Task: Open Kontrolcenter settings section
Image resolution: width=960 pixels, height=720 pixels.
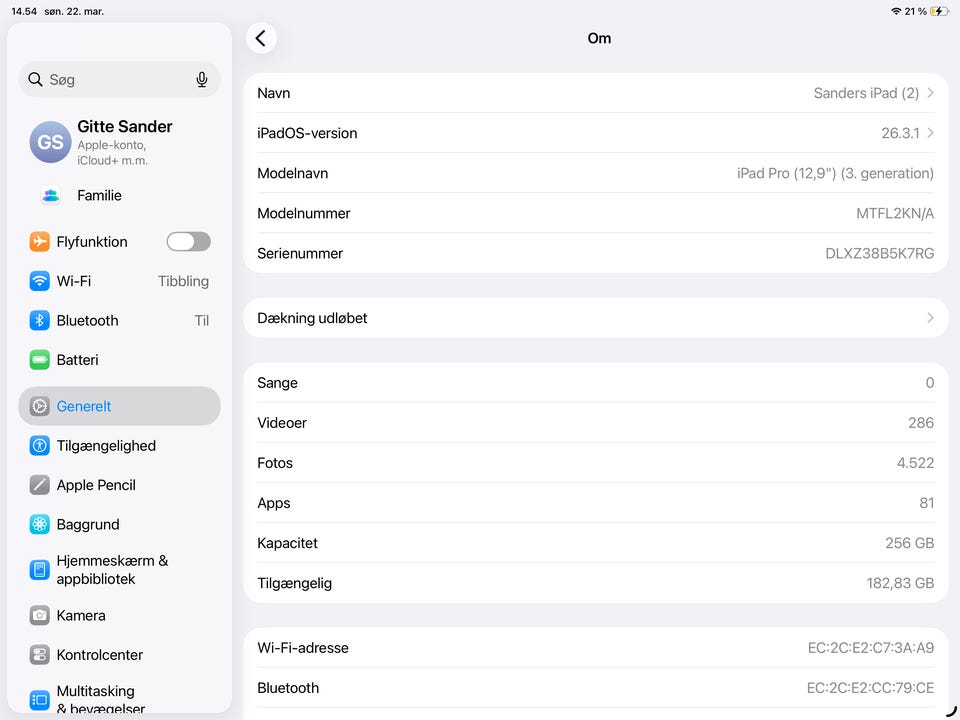Action: [119, 654]
